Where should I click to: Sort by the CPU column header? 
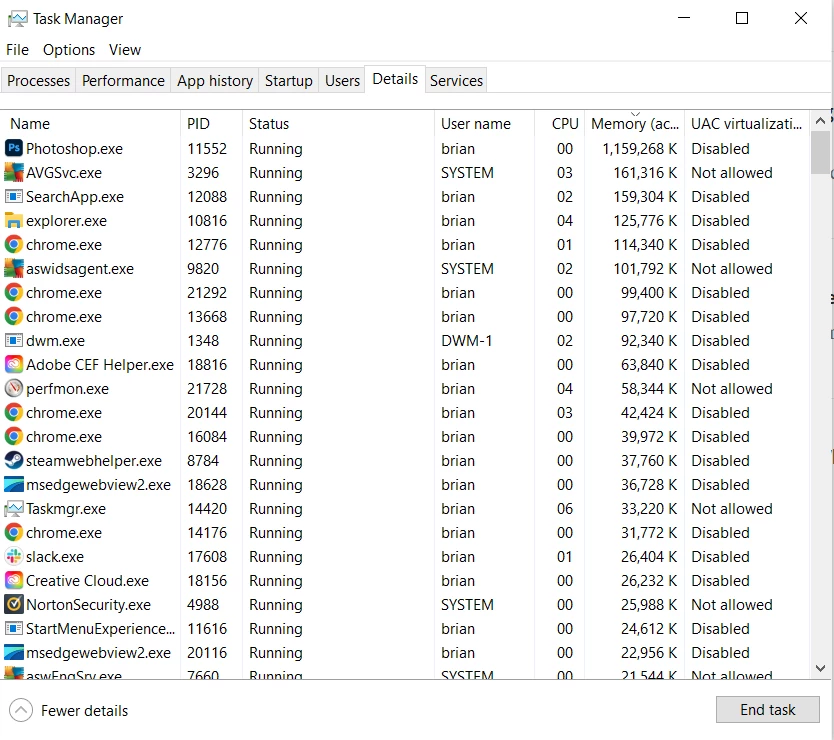pos(560,124)
